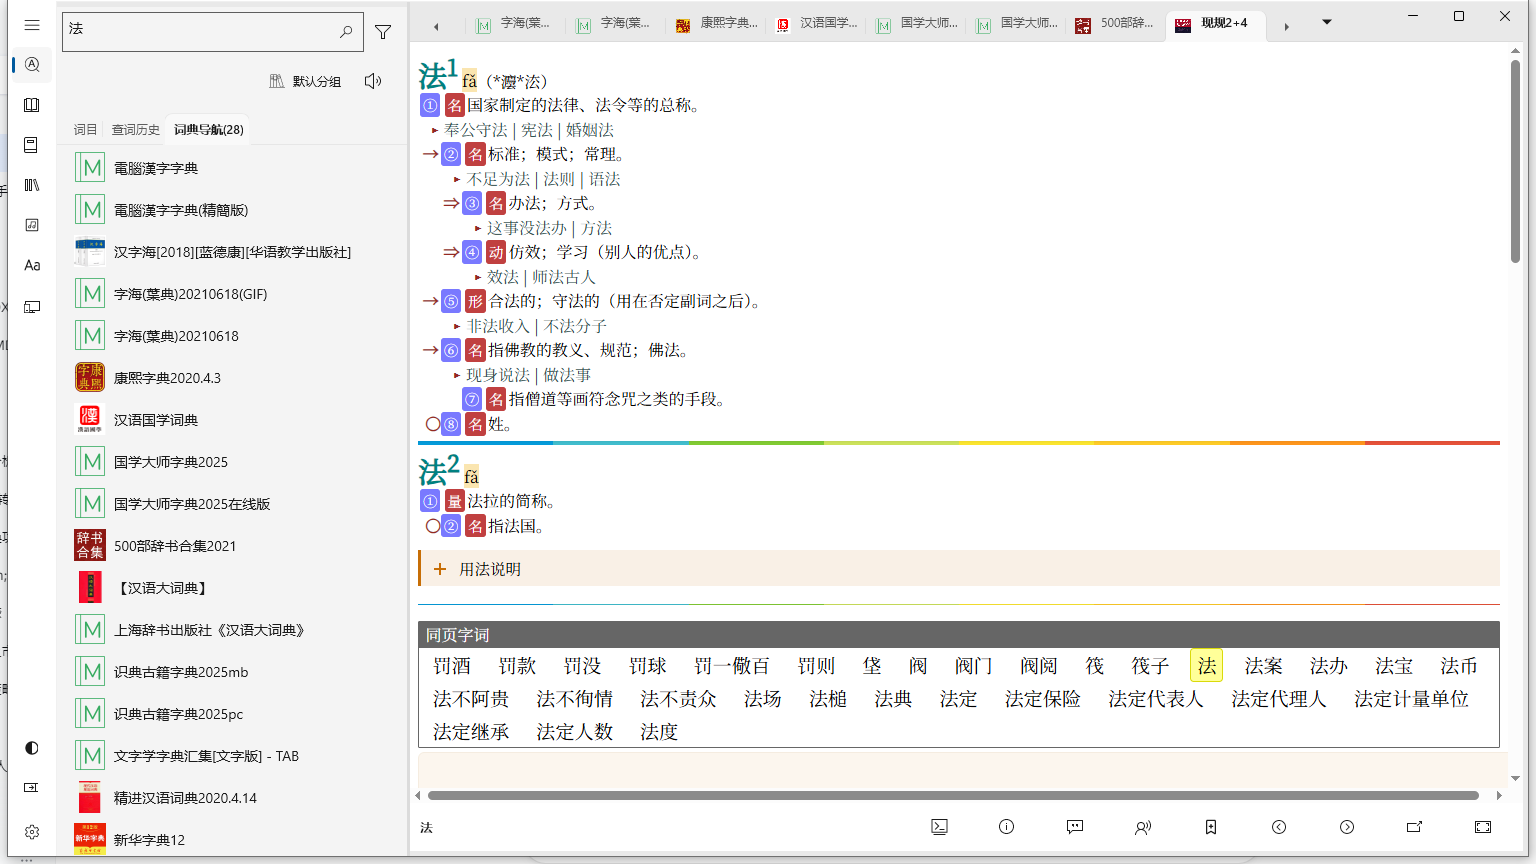Add bookmark using the bottom bookmark icon
The height and width of the screenshot is (864, 1536).
pyautogui.click(x=1211, y=827)
